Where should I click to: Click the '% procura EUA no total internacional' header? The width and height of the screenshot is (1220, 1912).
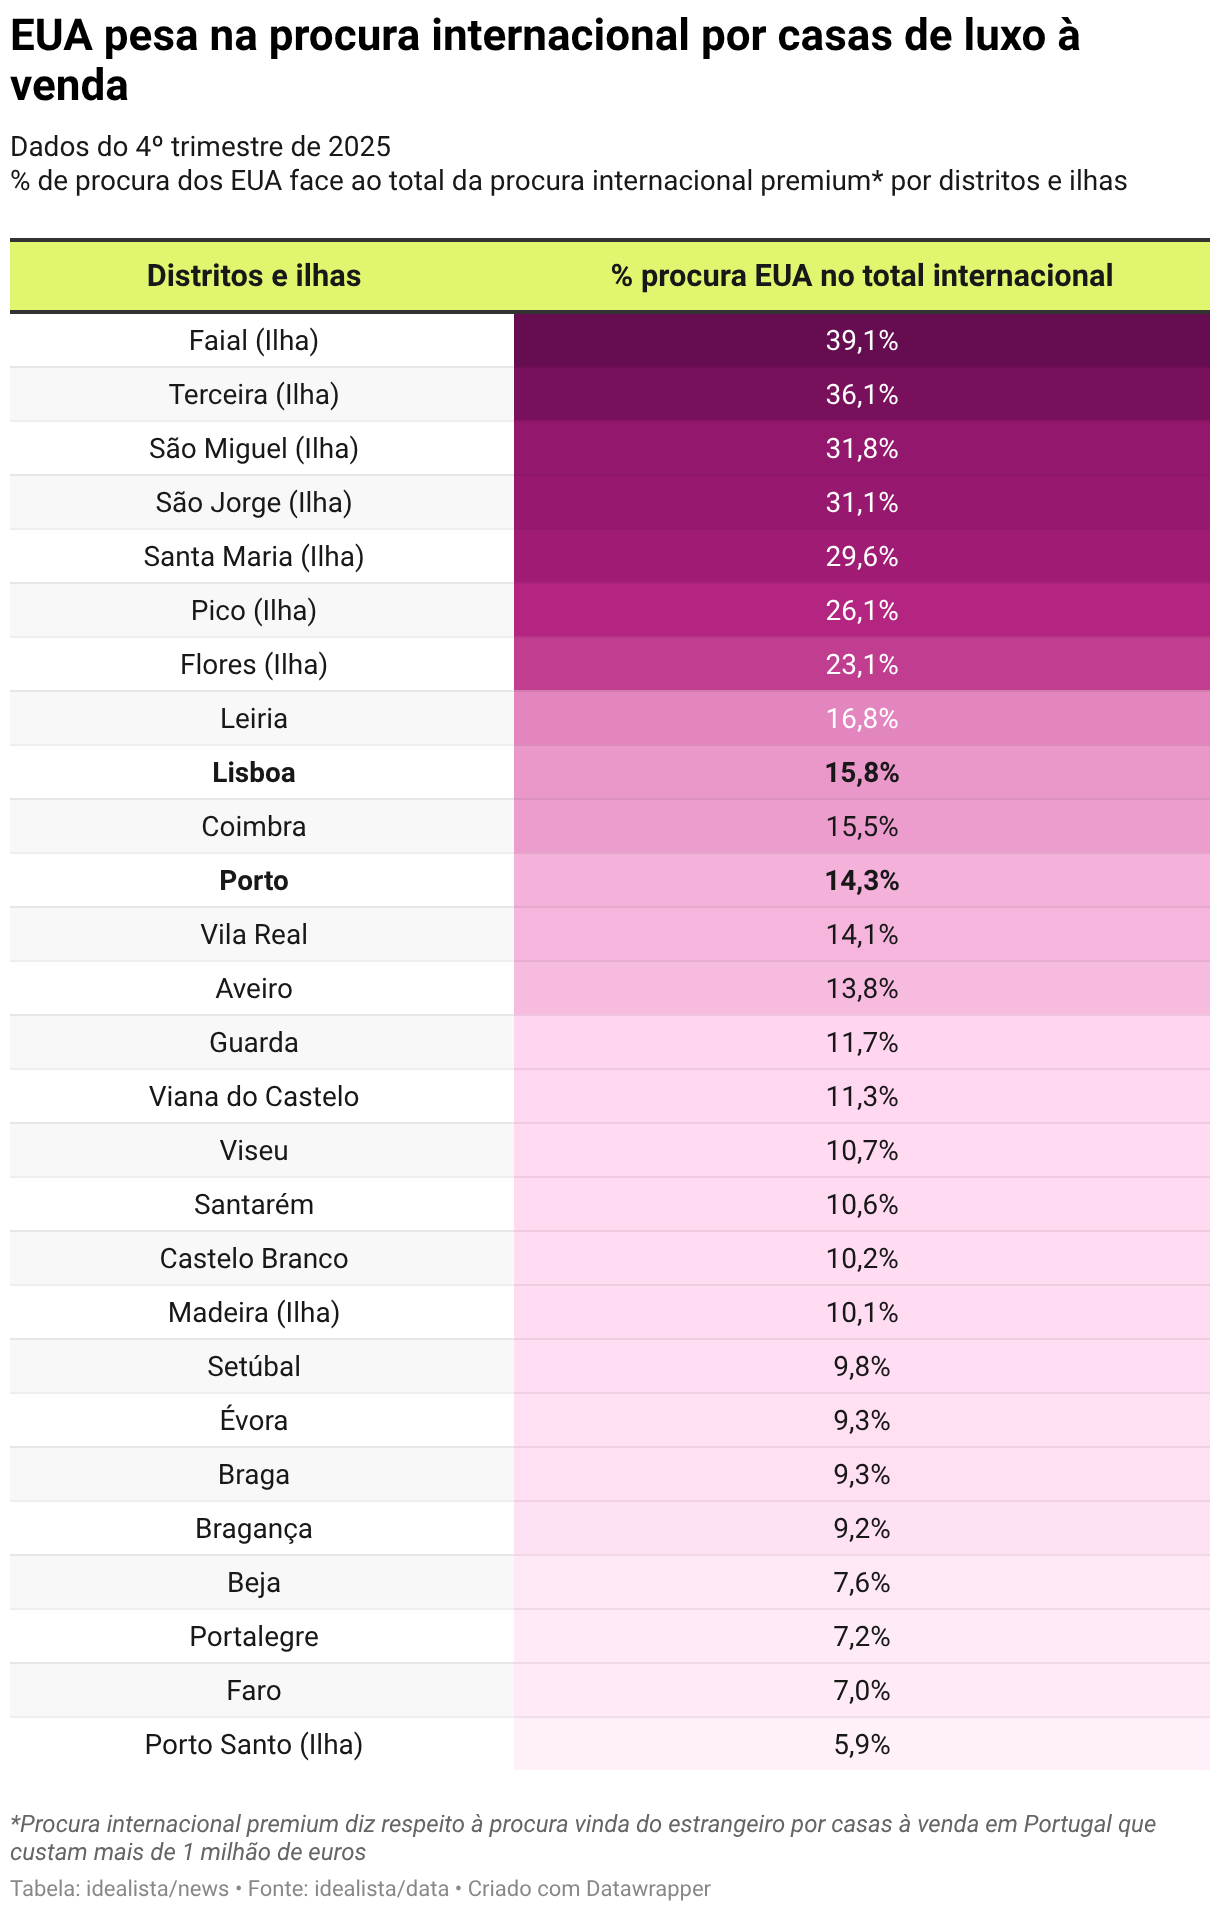pyautogui.click(x=861, y=276)
